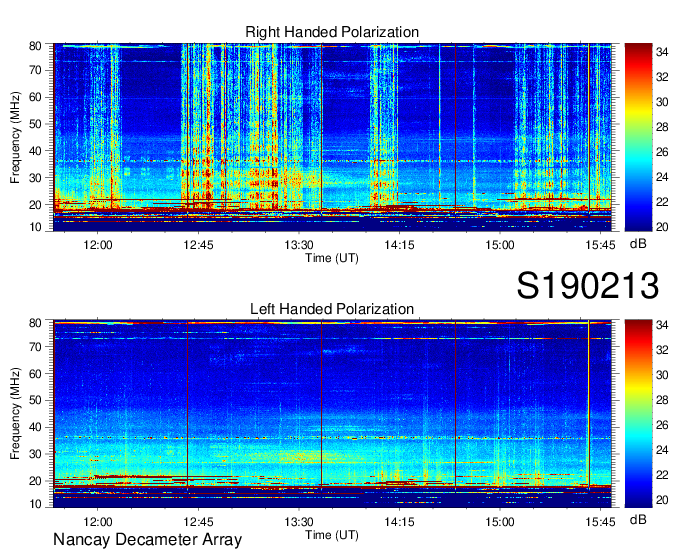680x552 pixels.
Task: Click the 12:45 tick label in top plot
Action: (x=199, y=245)
